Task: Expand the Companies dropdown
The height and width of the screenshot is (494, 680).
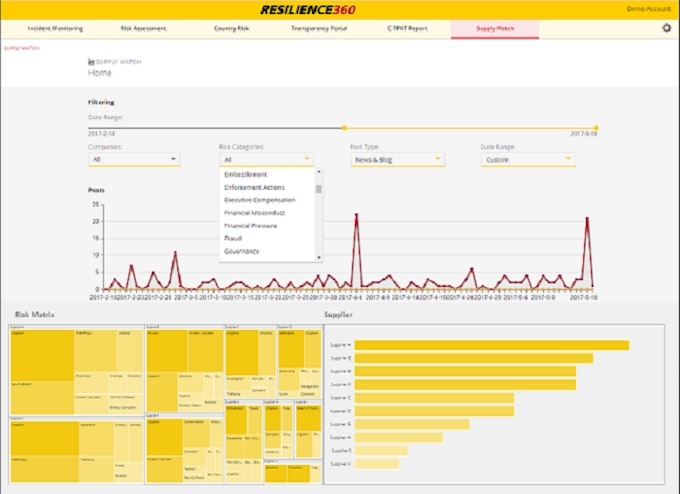Action: (134, 159)
